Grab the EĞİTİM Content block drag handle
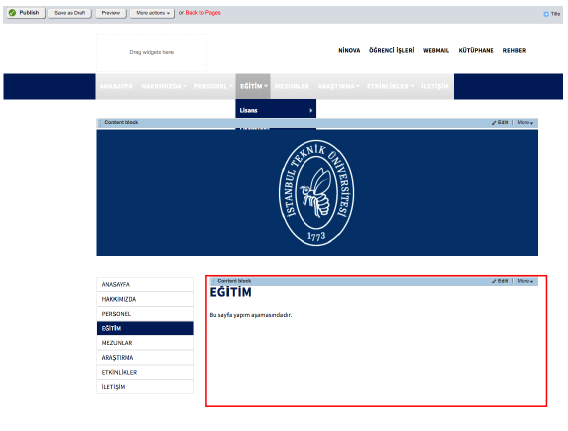Viewport: 568px width, 431px height. (x=213, y=281)
